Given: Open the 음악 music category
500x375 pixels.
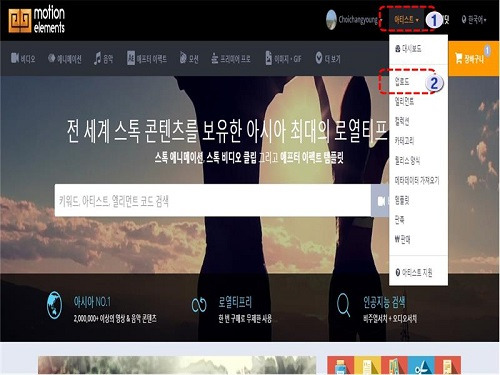Looking at the screenshot, I should pos(103,59).
